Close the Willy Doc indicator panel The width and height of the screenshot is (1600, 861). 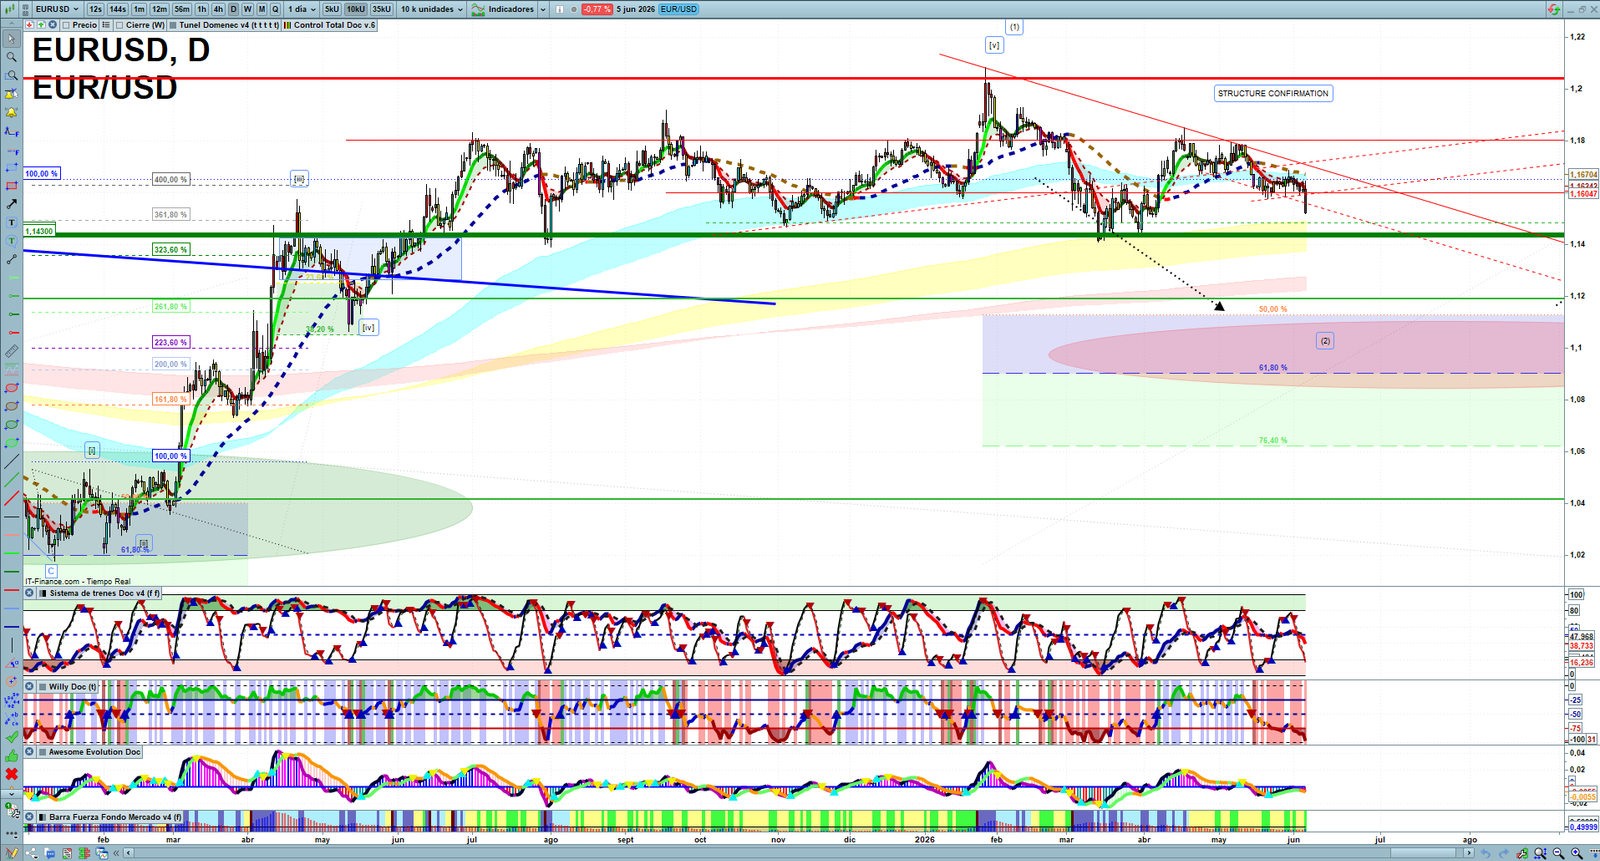[30, 687]
